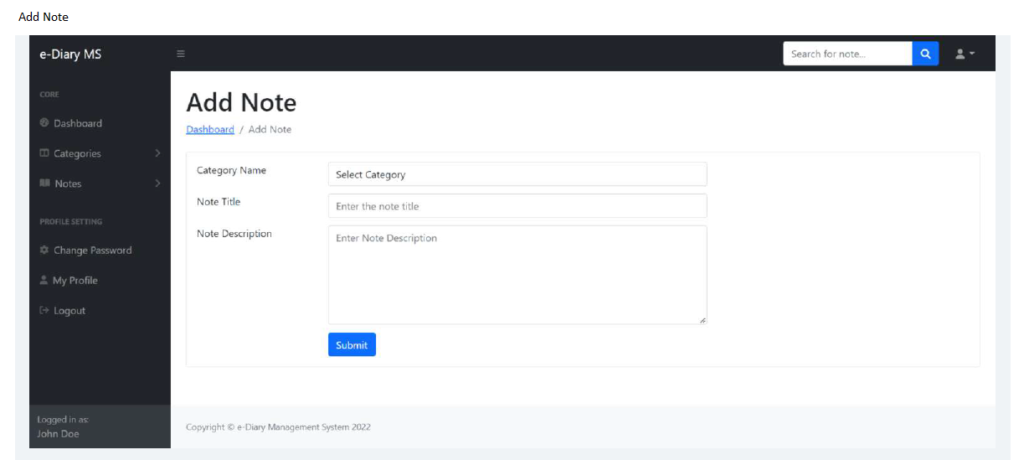Screen dimensions: 1024x460
Task: Focus the Search for note field
Action: click(848, 54)
